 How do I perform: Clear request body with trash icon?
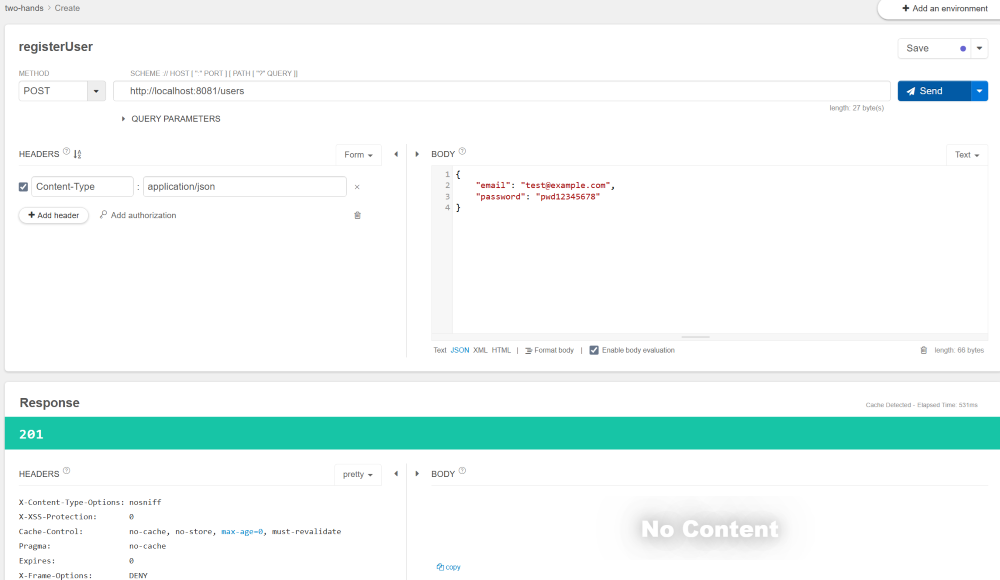pyautogui.click(x=923, y=350)
